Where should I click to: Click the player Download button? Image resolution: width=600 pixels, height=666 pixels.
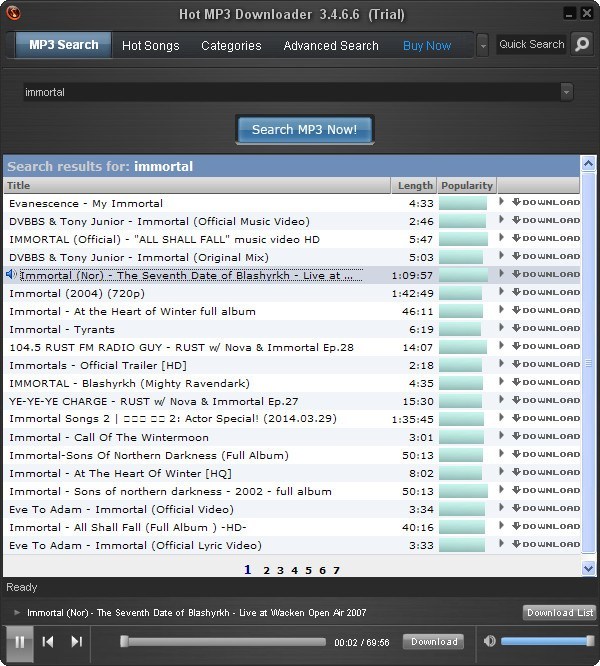click(x=434, y=641)
